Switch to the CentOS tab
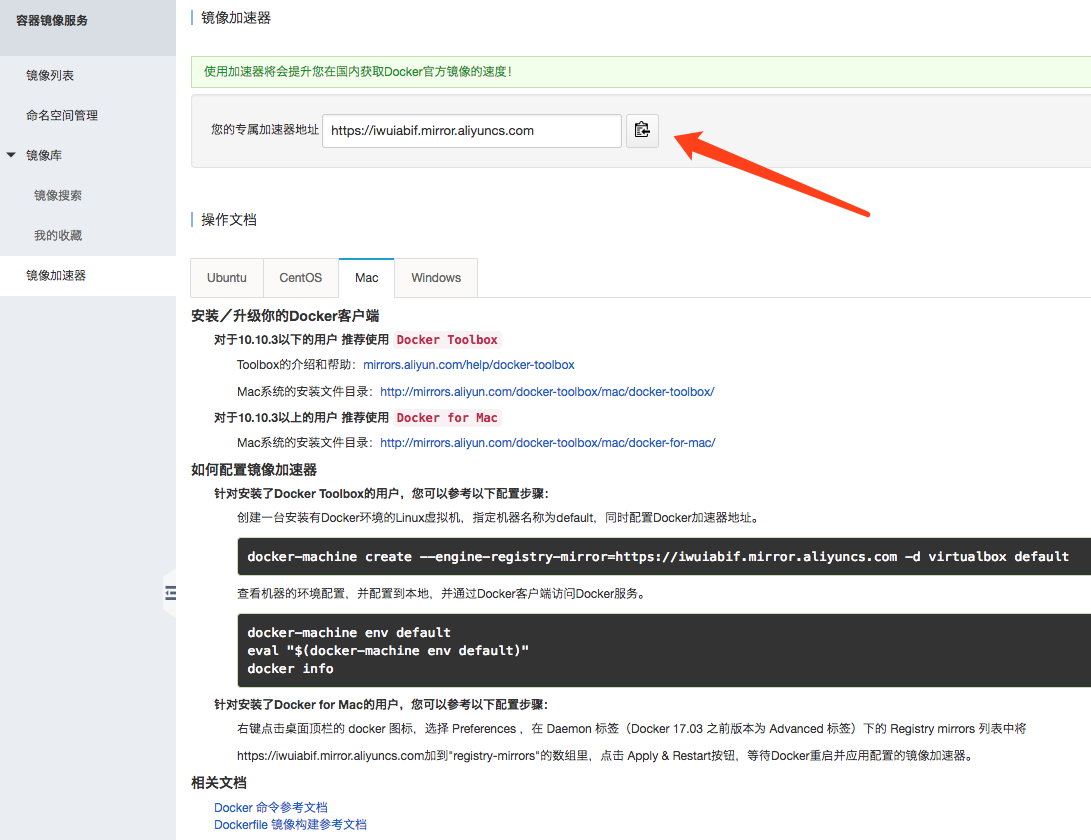The width and height of the screenshot is (1091, 840). (301, 278)
